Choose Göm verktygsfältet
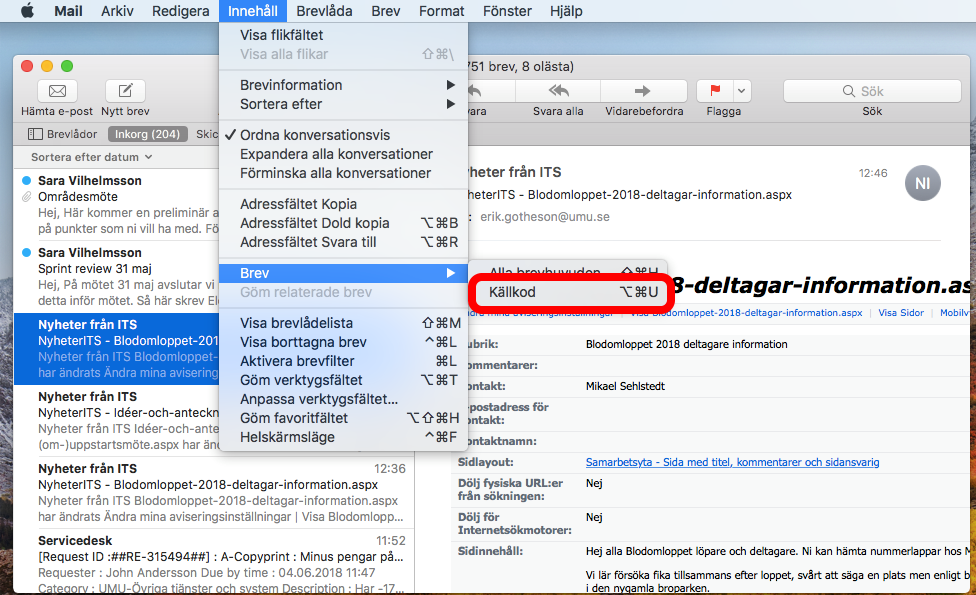Screen dimensions: 976x595 344,380
